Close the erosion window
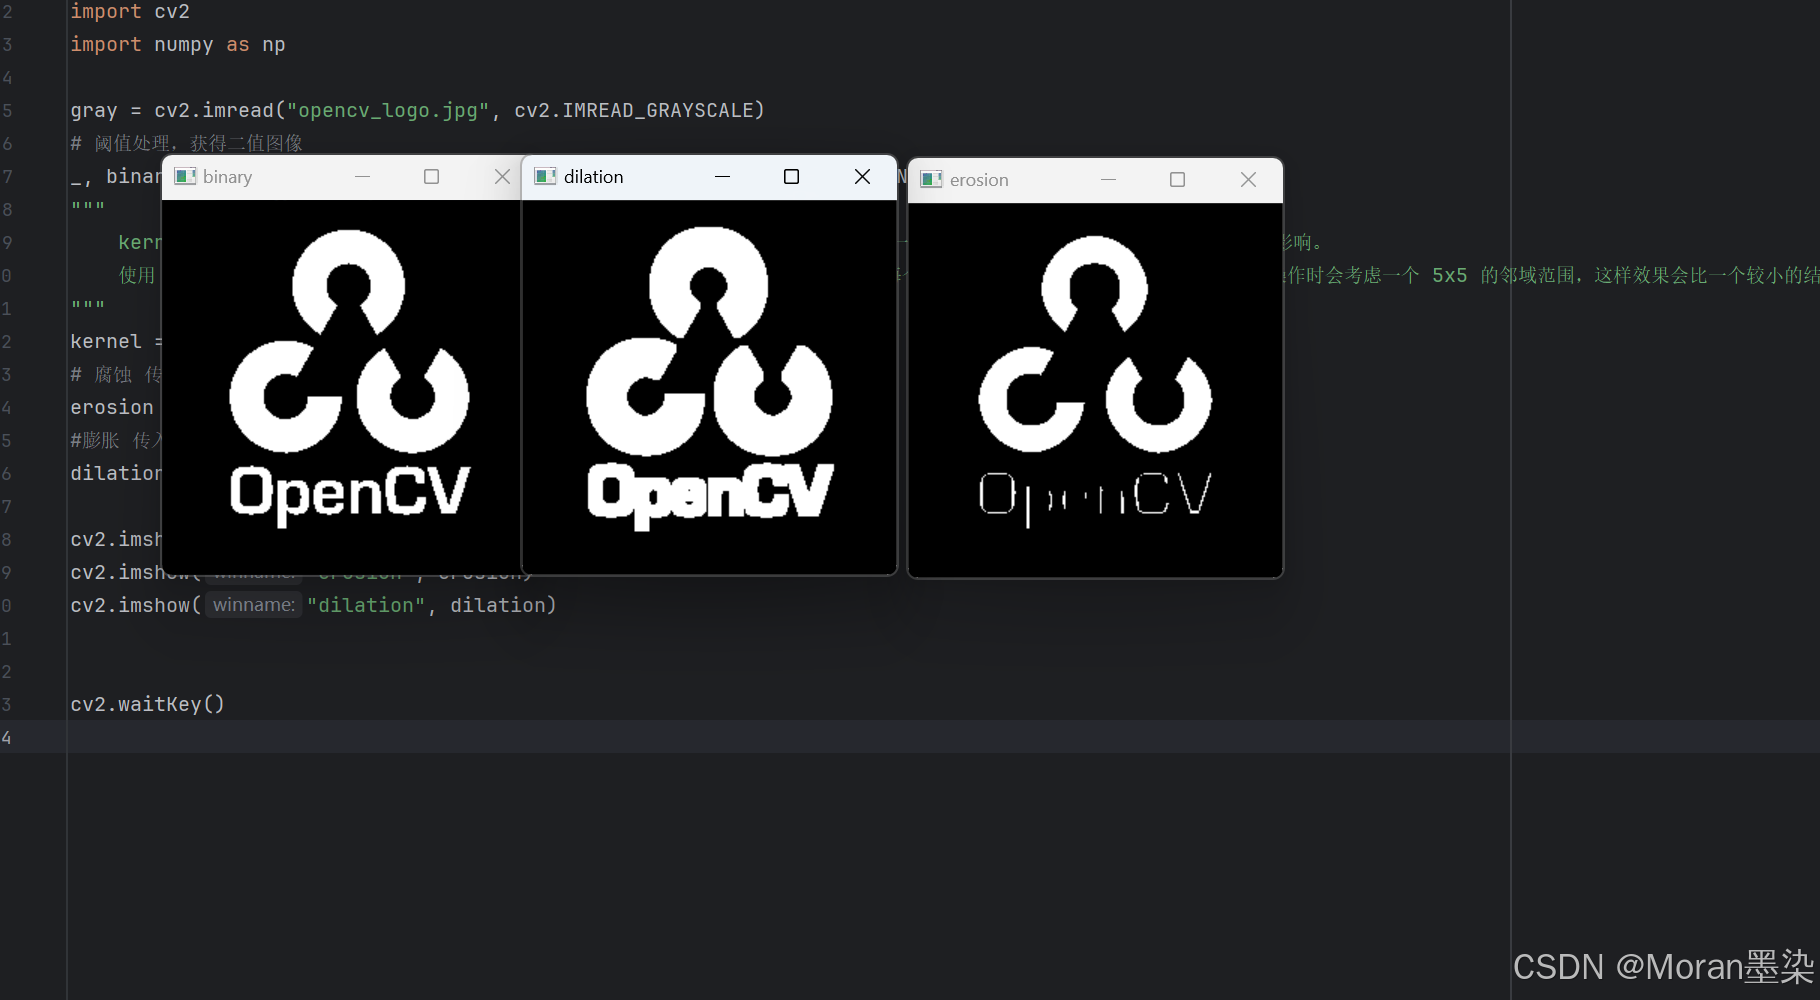 click(x=1248, y=180)
